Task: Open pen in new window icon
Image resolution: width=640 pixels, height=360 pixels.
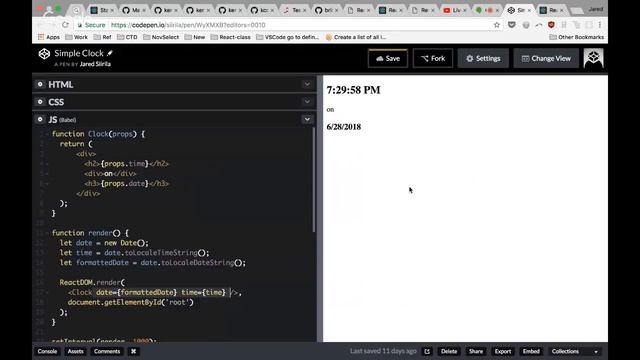Action: tap(427, 351)
